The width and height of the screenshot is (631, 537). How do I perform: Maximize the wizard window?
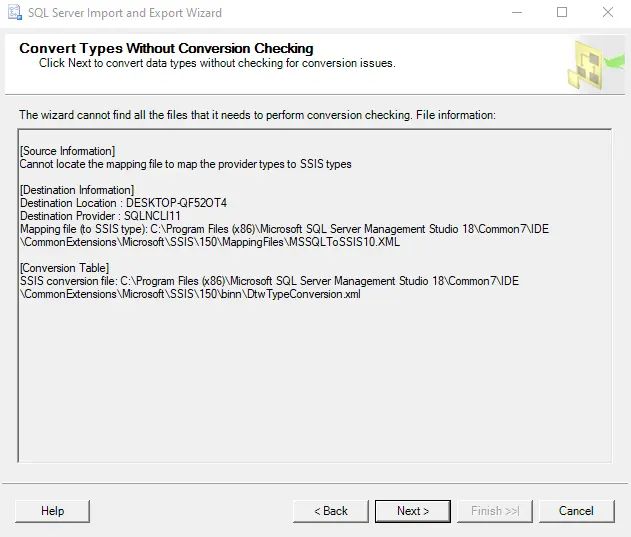562,12
